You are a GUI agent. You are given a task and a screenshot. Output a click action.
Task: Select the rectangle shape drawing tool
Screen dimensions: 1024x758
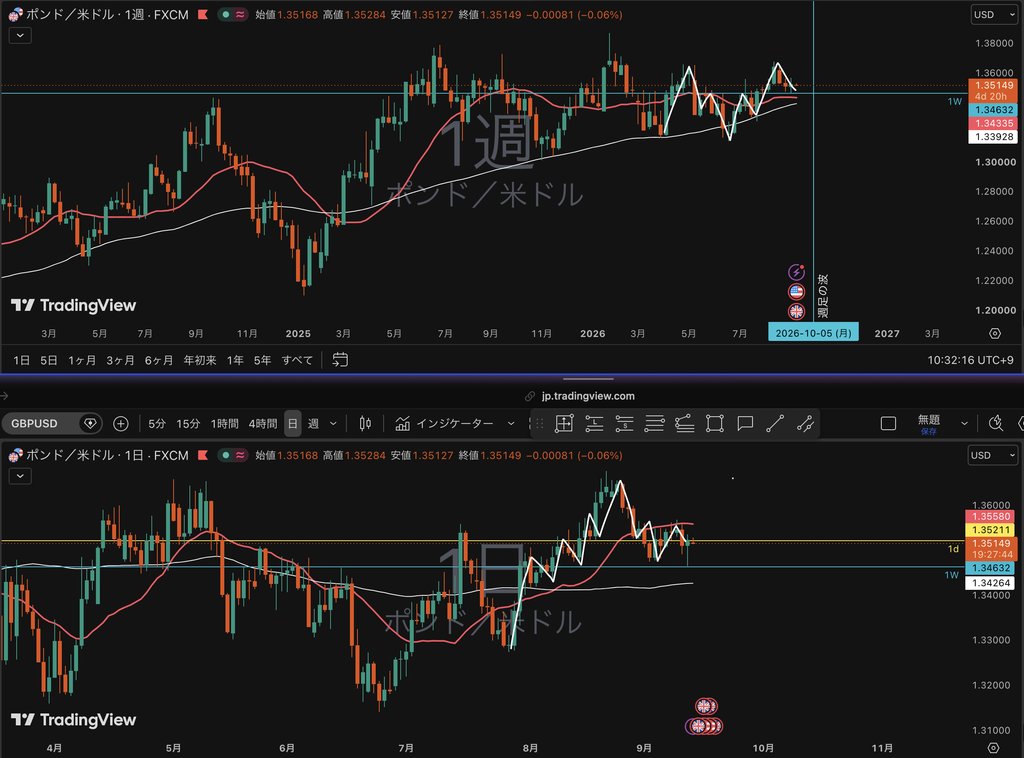pos(714,424)
